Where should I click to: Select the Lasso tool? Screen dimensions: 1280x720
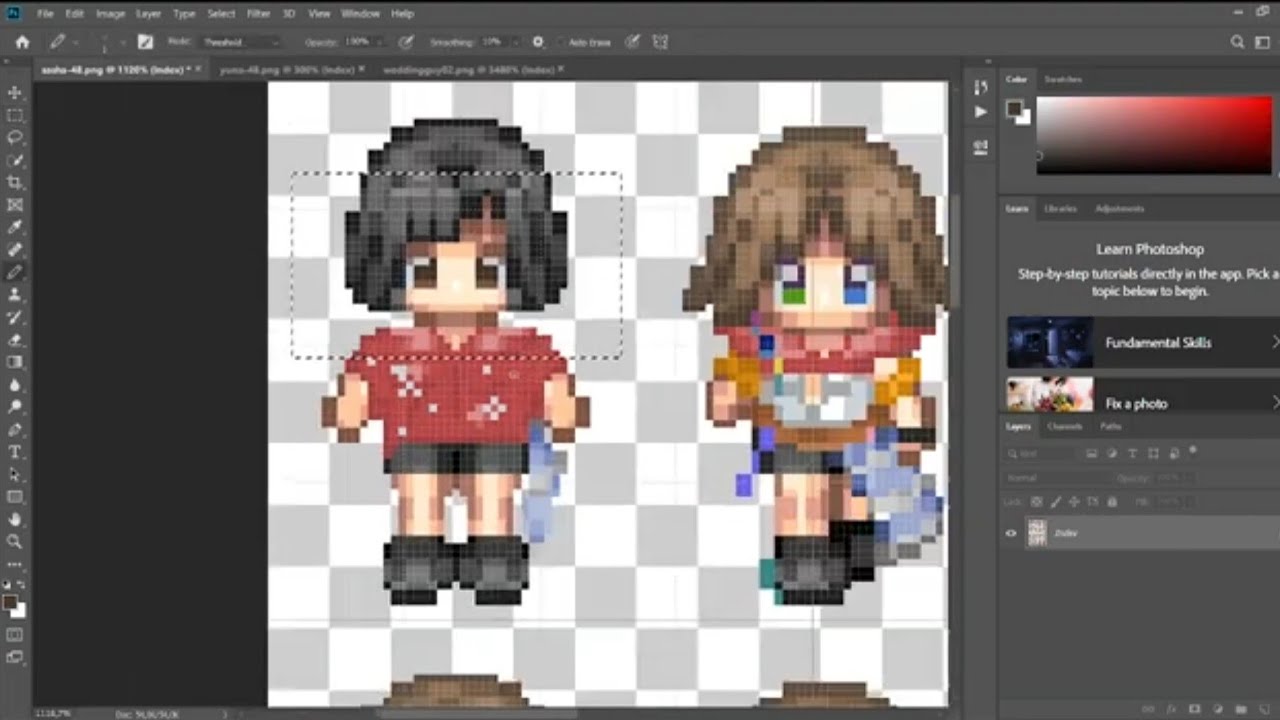click(15, 137)
